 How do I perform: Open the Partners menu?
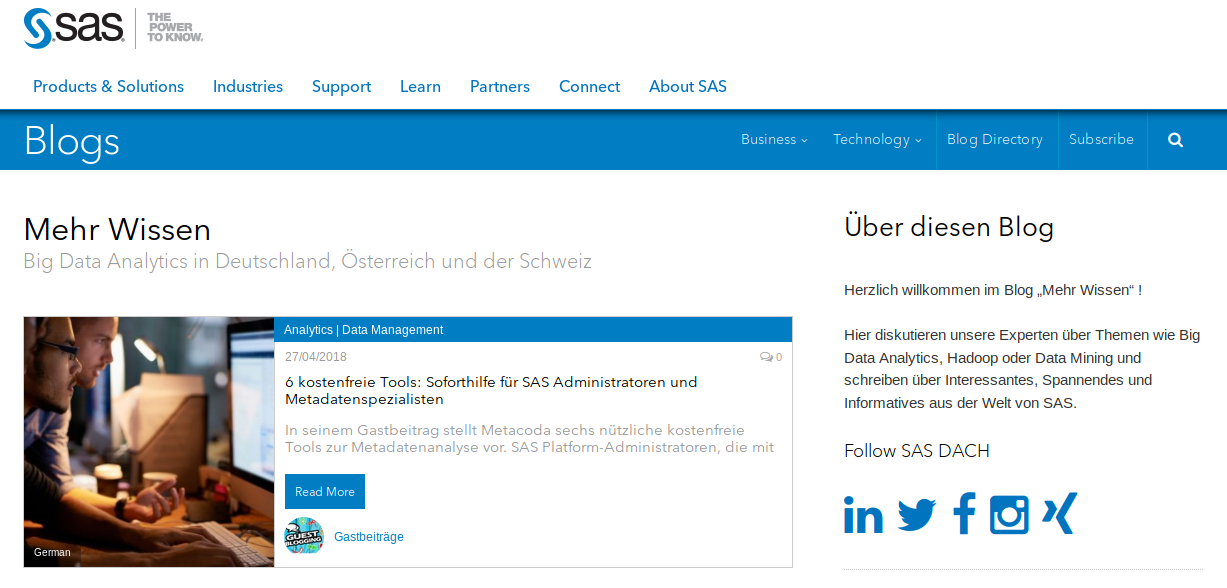[500, 87]
